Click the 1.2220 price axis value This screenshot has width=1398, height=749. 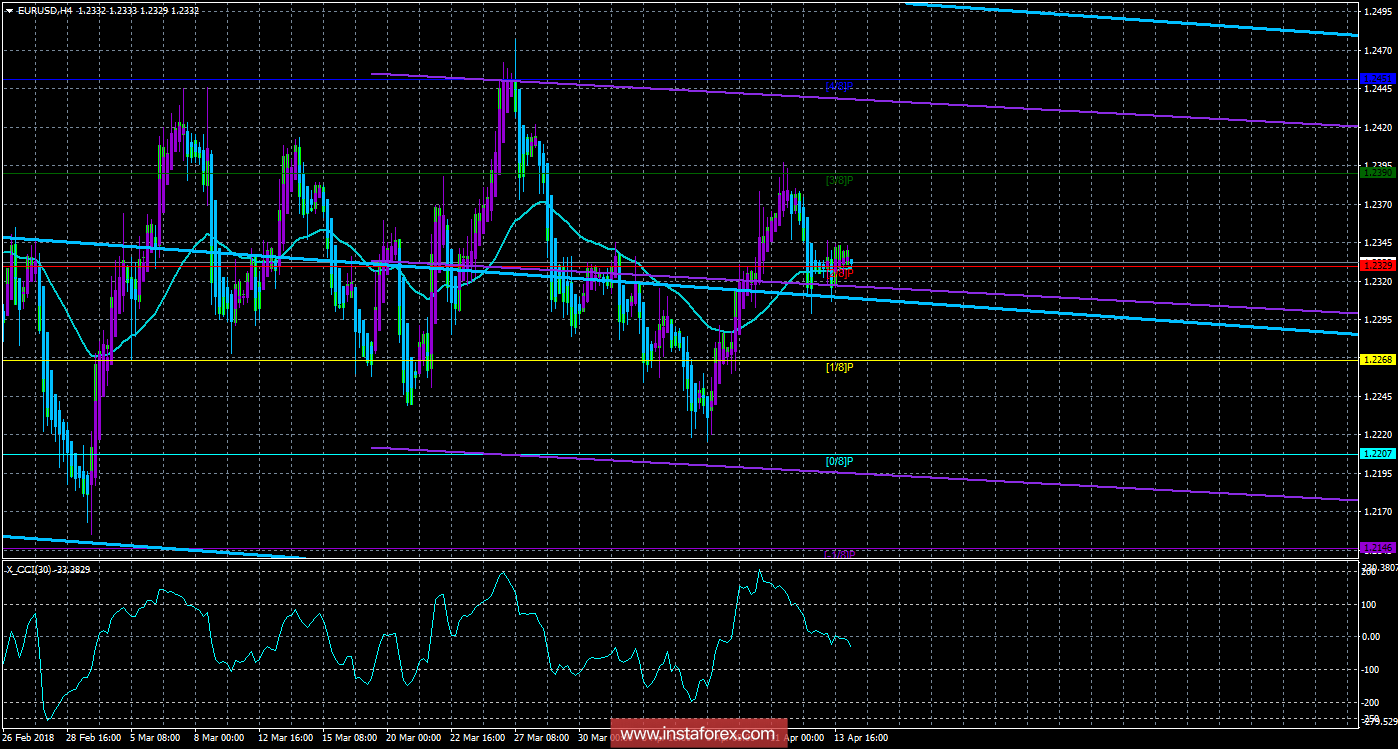[1377, 434]
